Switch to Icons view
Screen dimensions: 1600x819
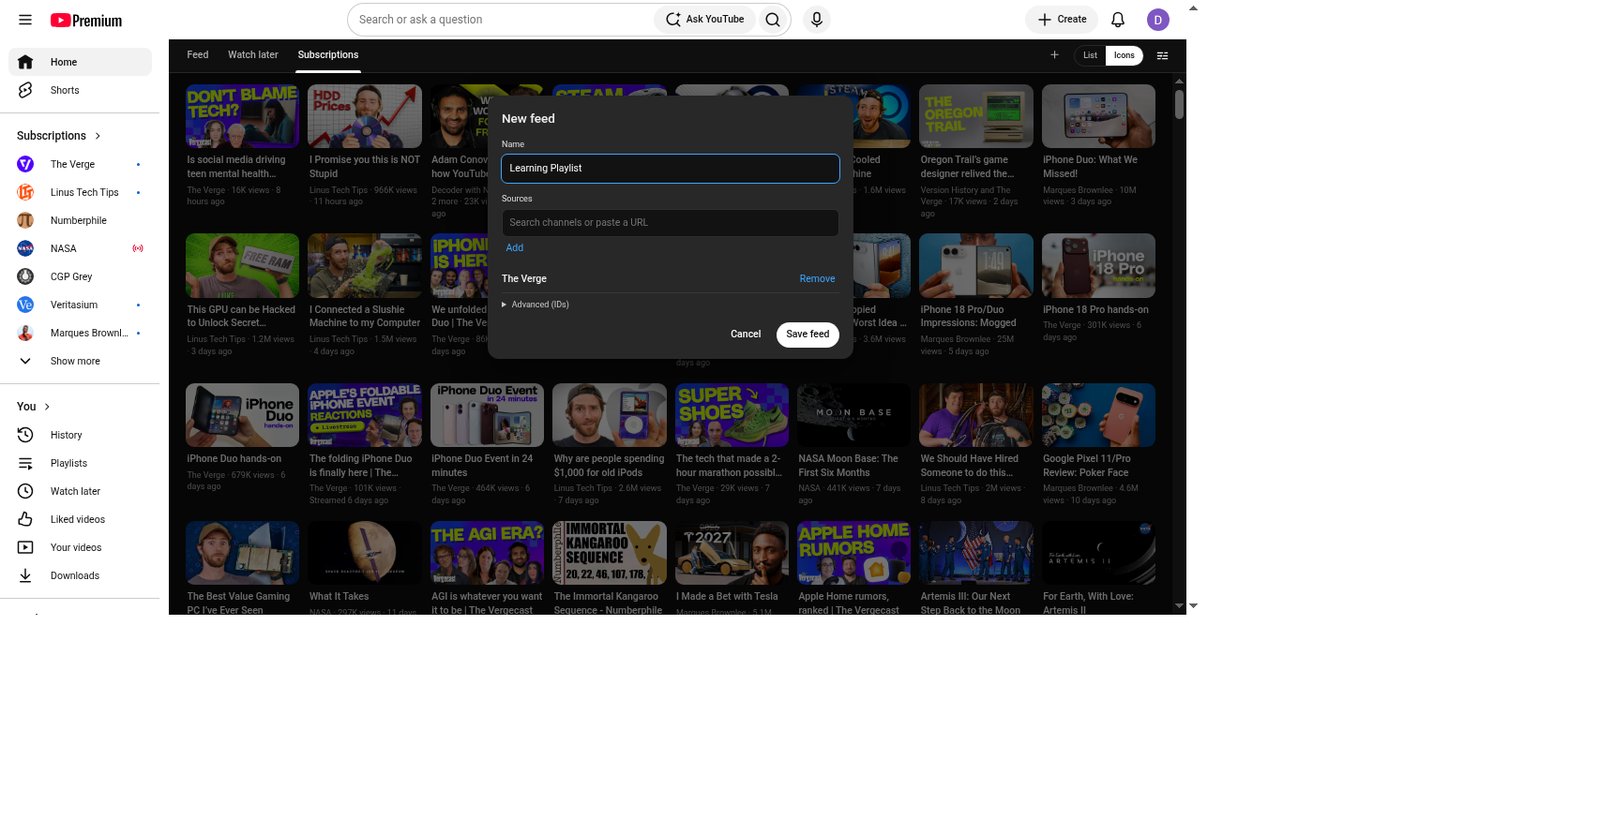coord(1124,55)
